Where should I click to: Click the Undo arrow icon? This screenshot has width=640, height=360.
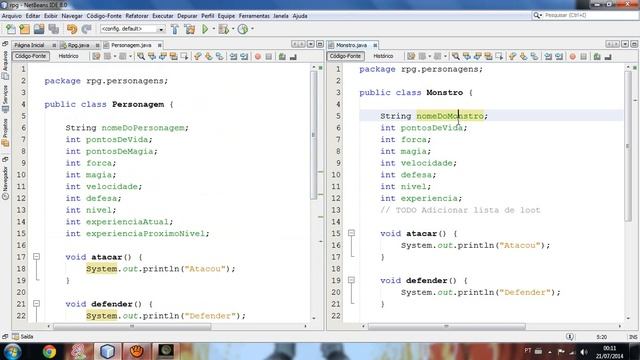tap(72, 29)
